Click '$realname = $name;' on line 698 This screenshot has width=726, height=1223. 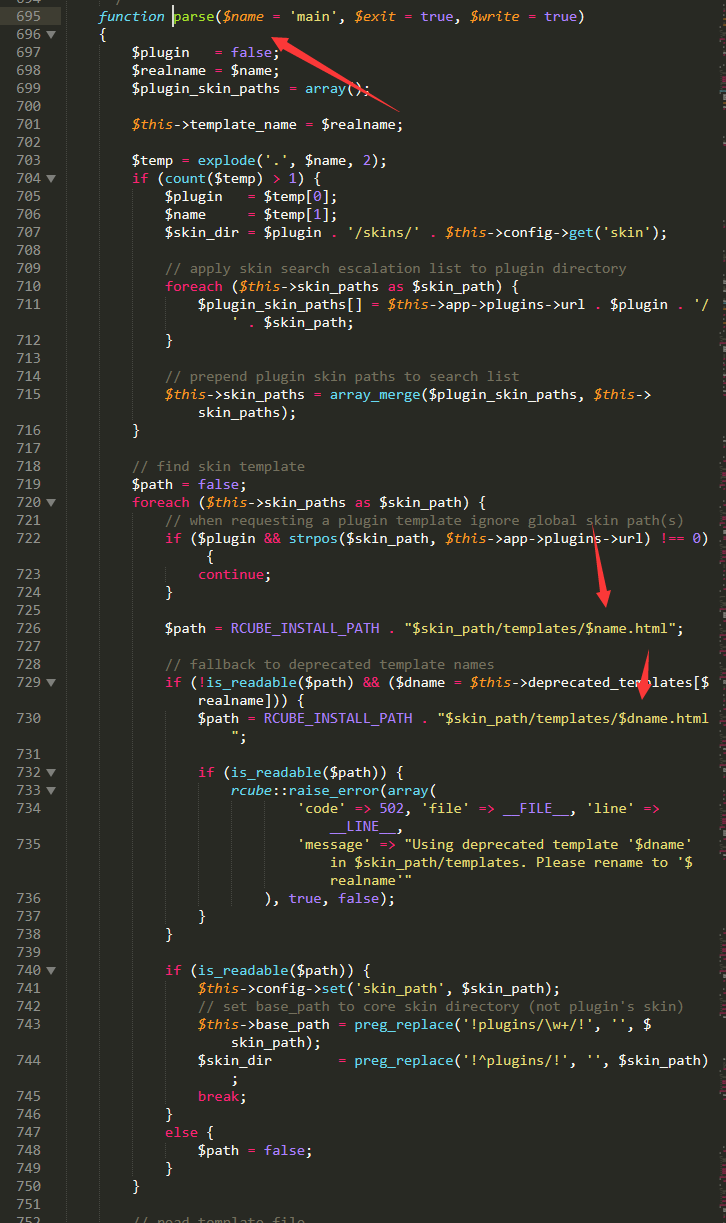coord(206,70)
